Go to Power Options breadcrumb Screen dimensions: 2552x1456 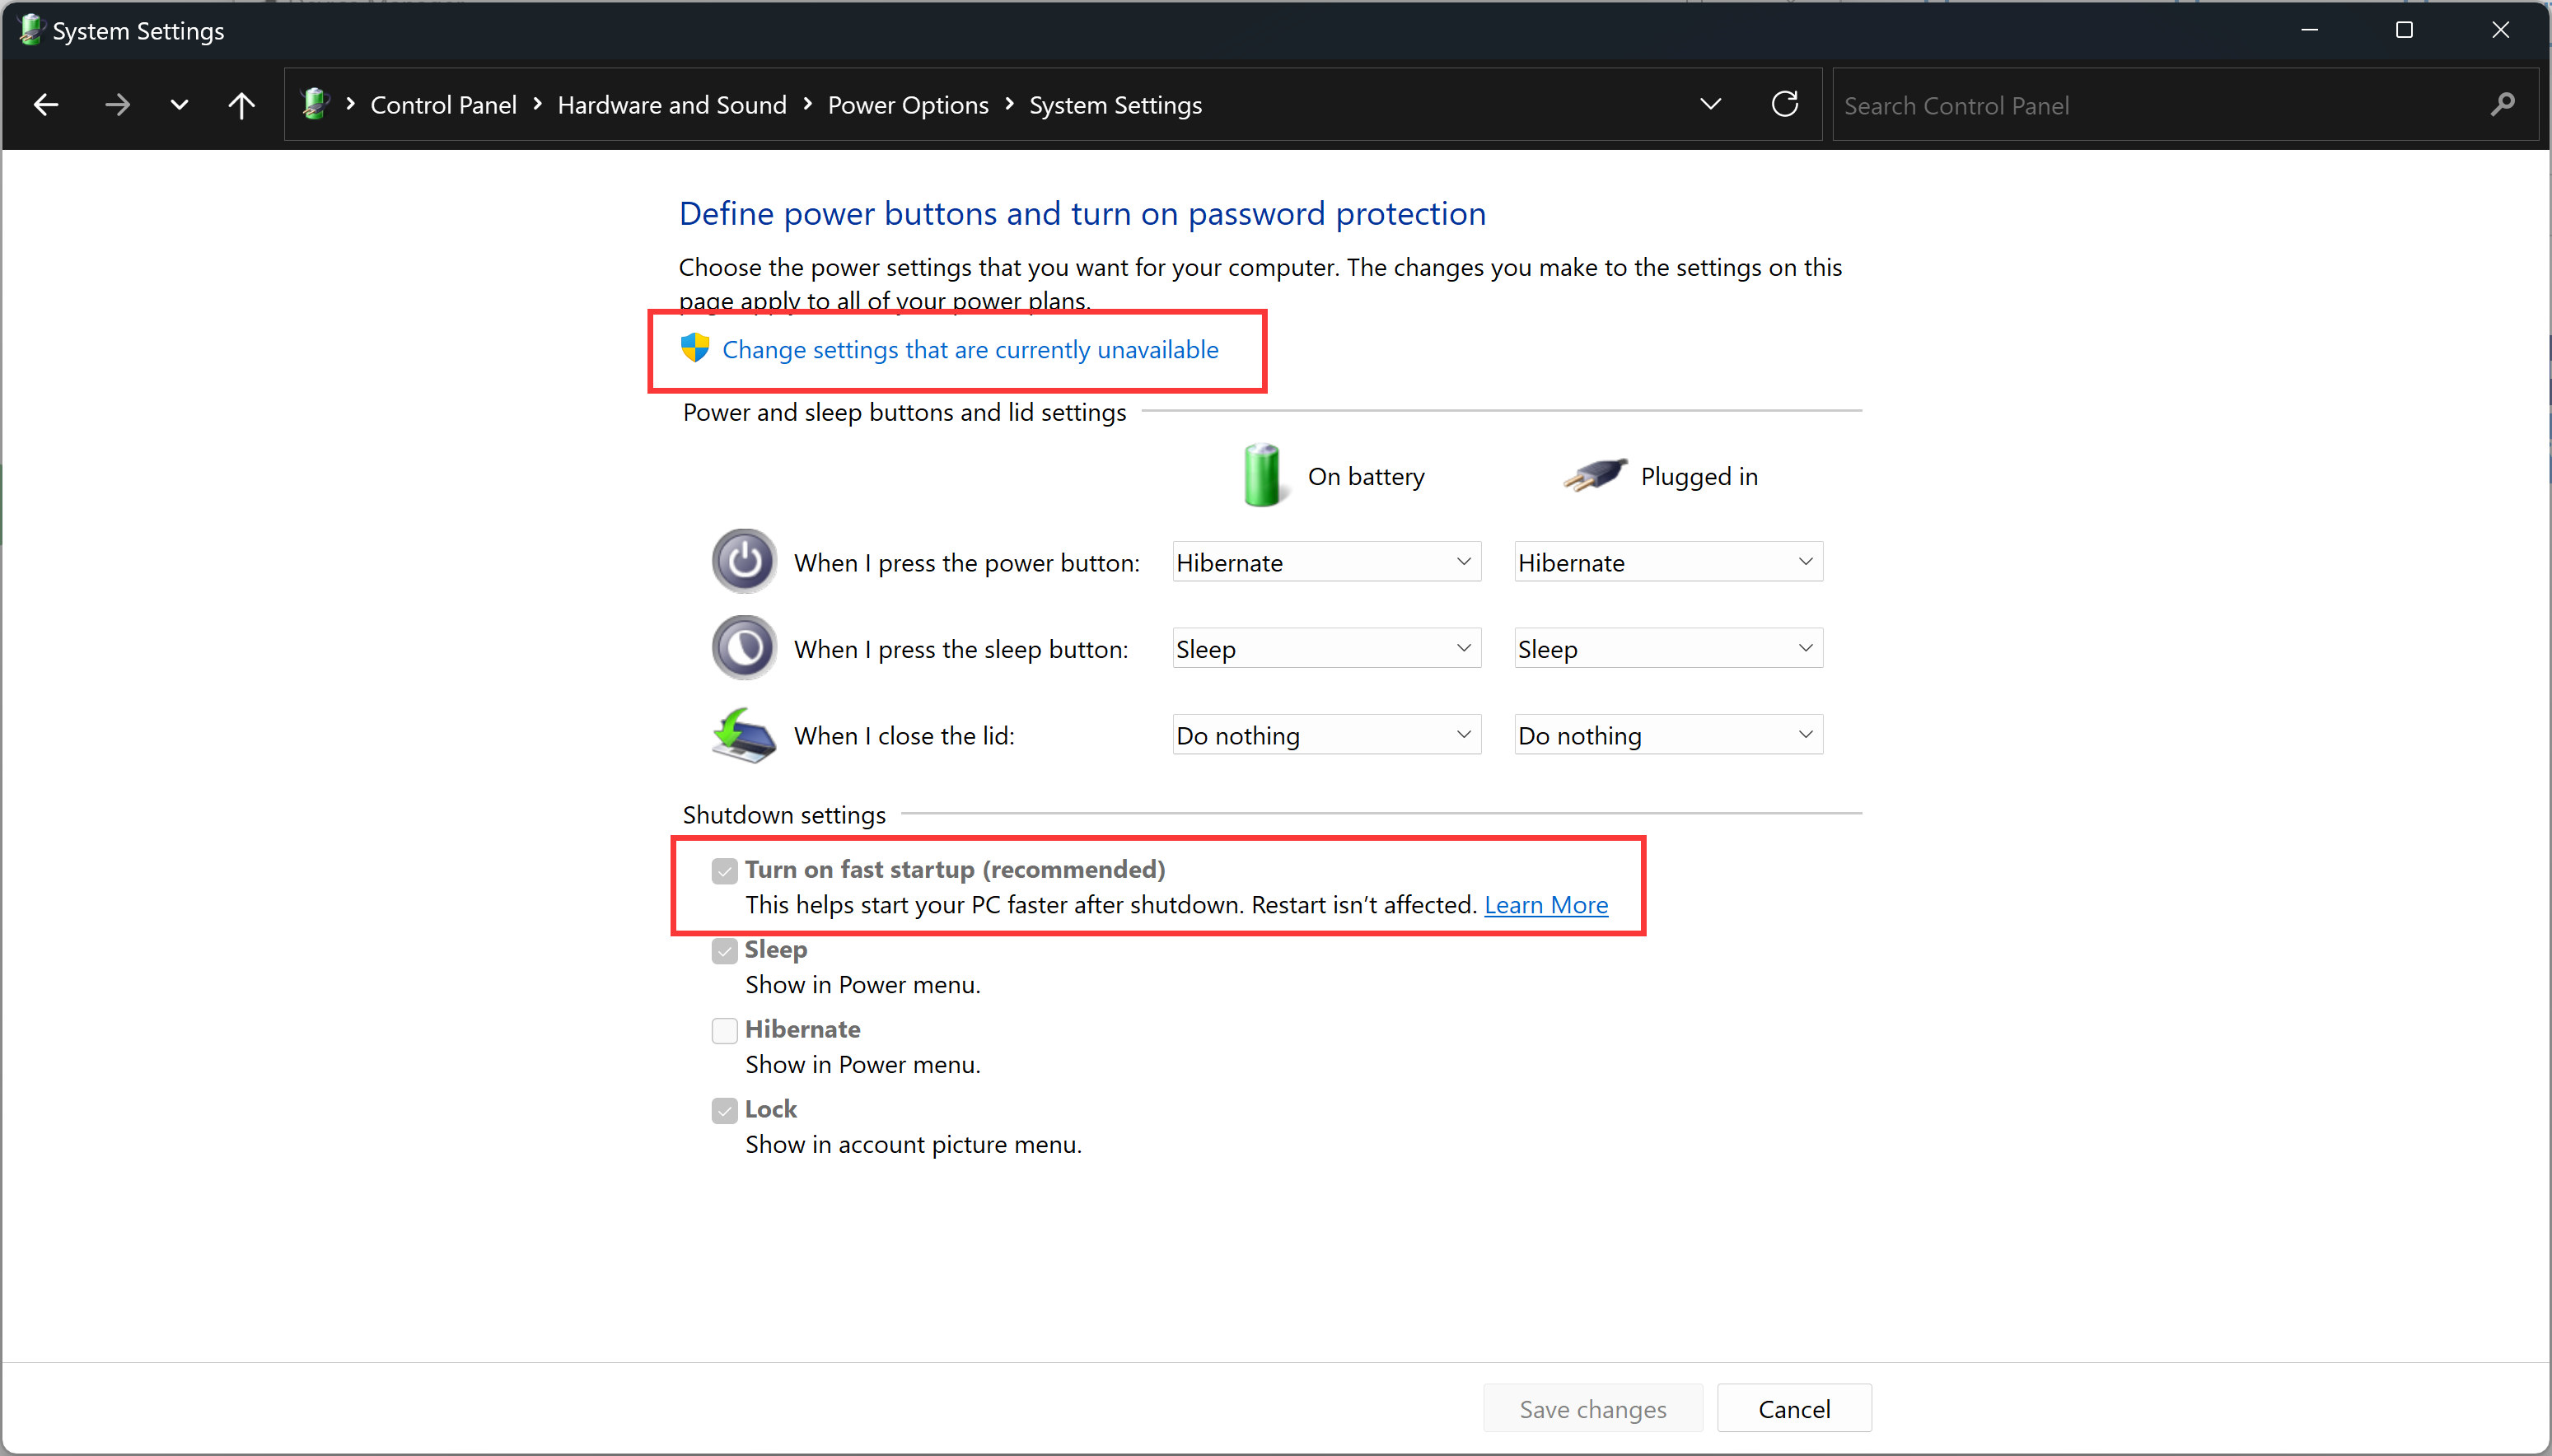coord(907,105)
